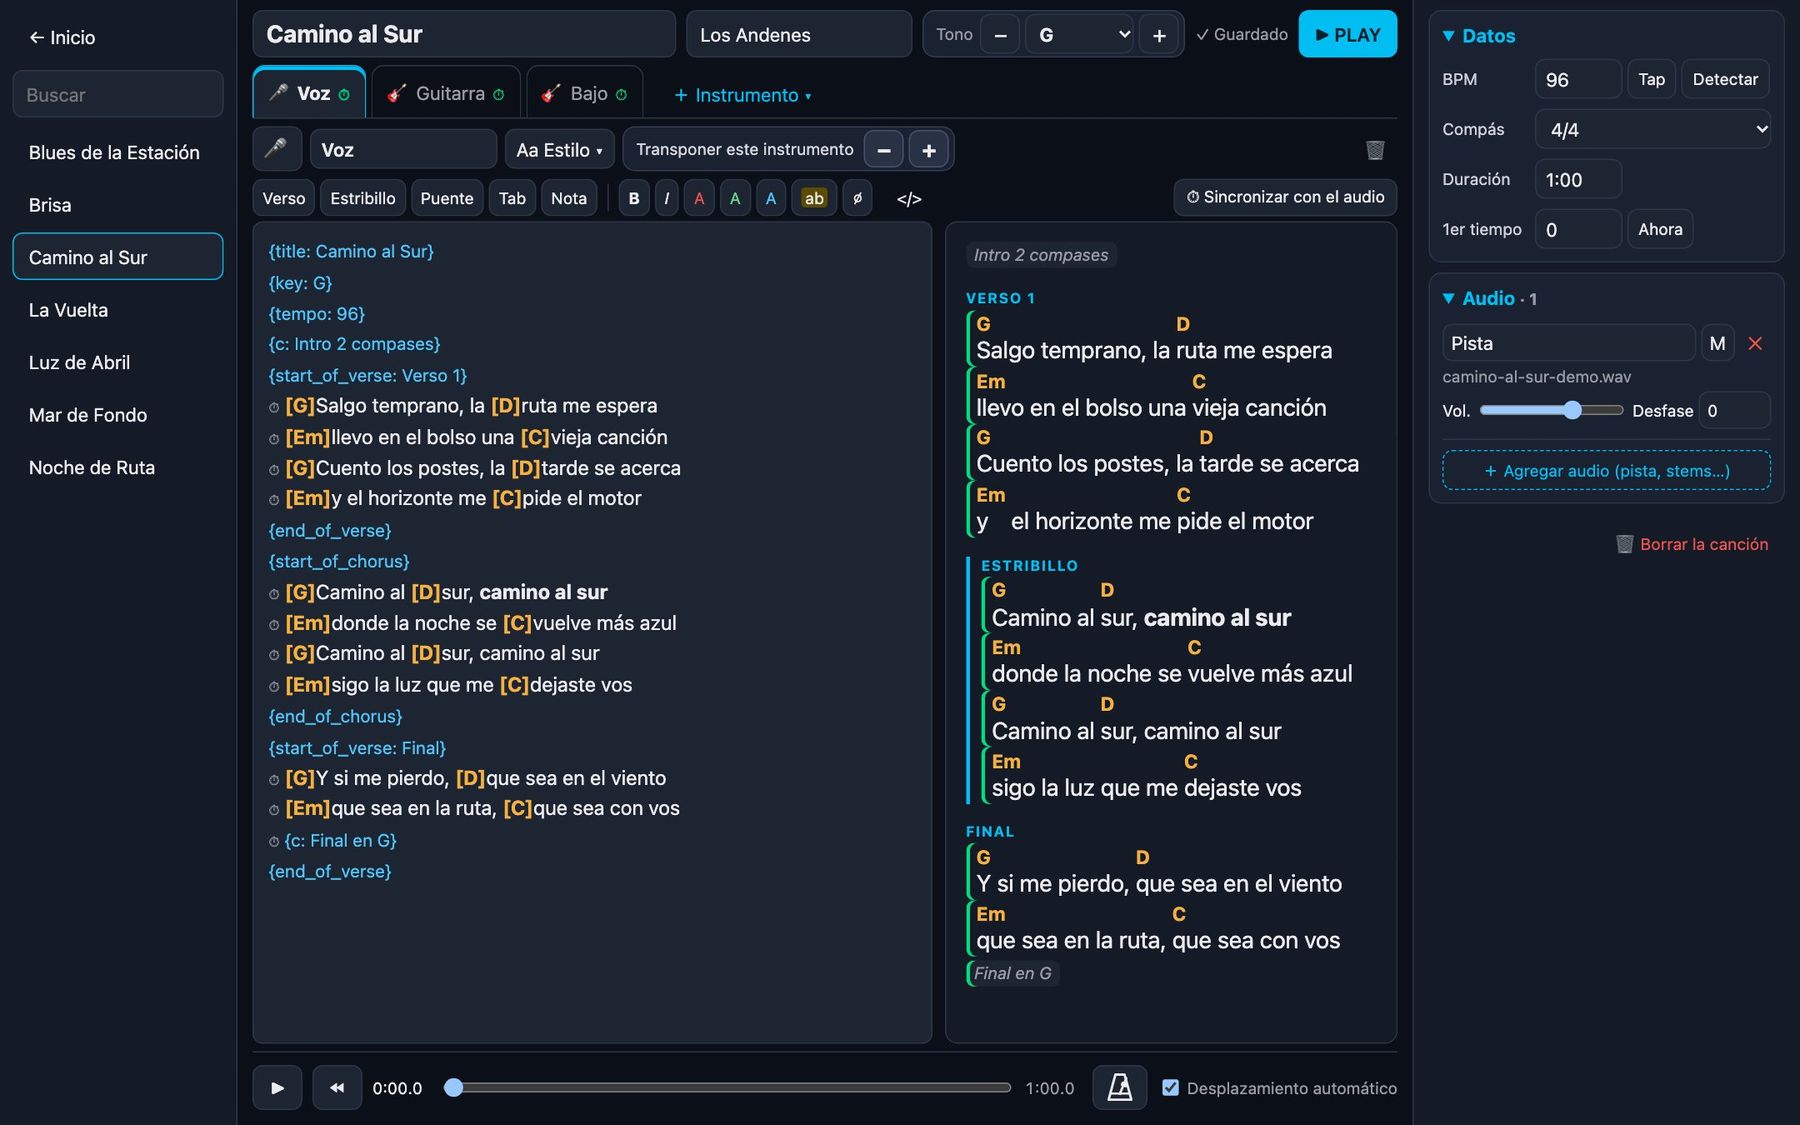Click timing marker before '{c: Final en G}' line
The width and height of the screenshot is (1800, 1125).
tap(274, 842)
